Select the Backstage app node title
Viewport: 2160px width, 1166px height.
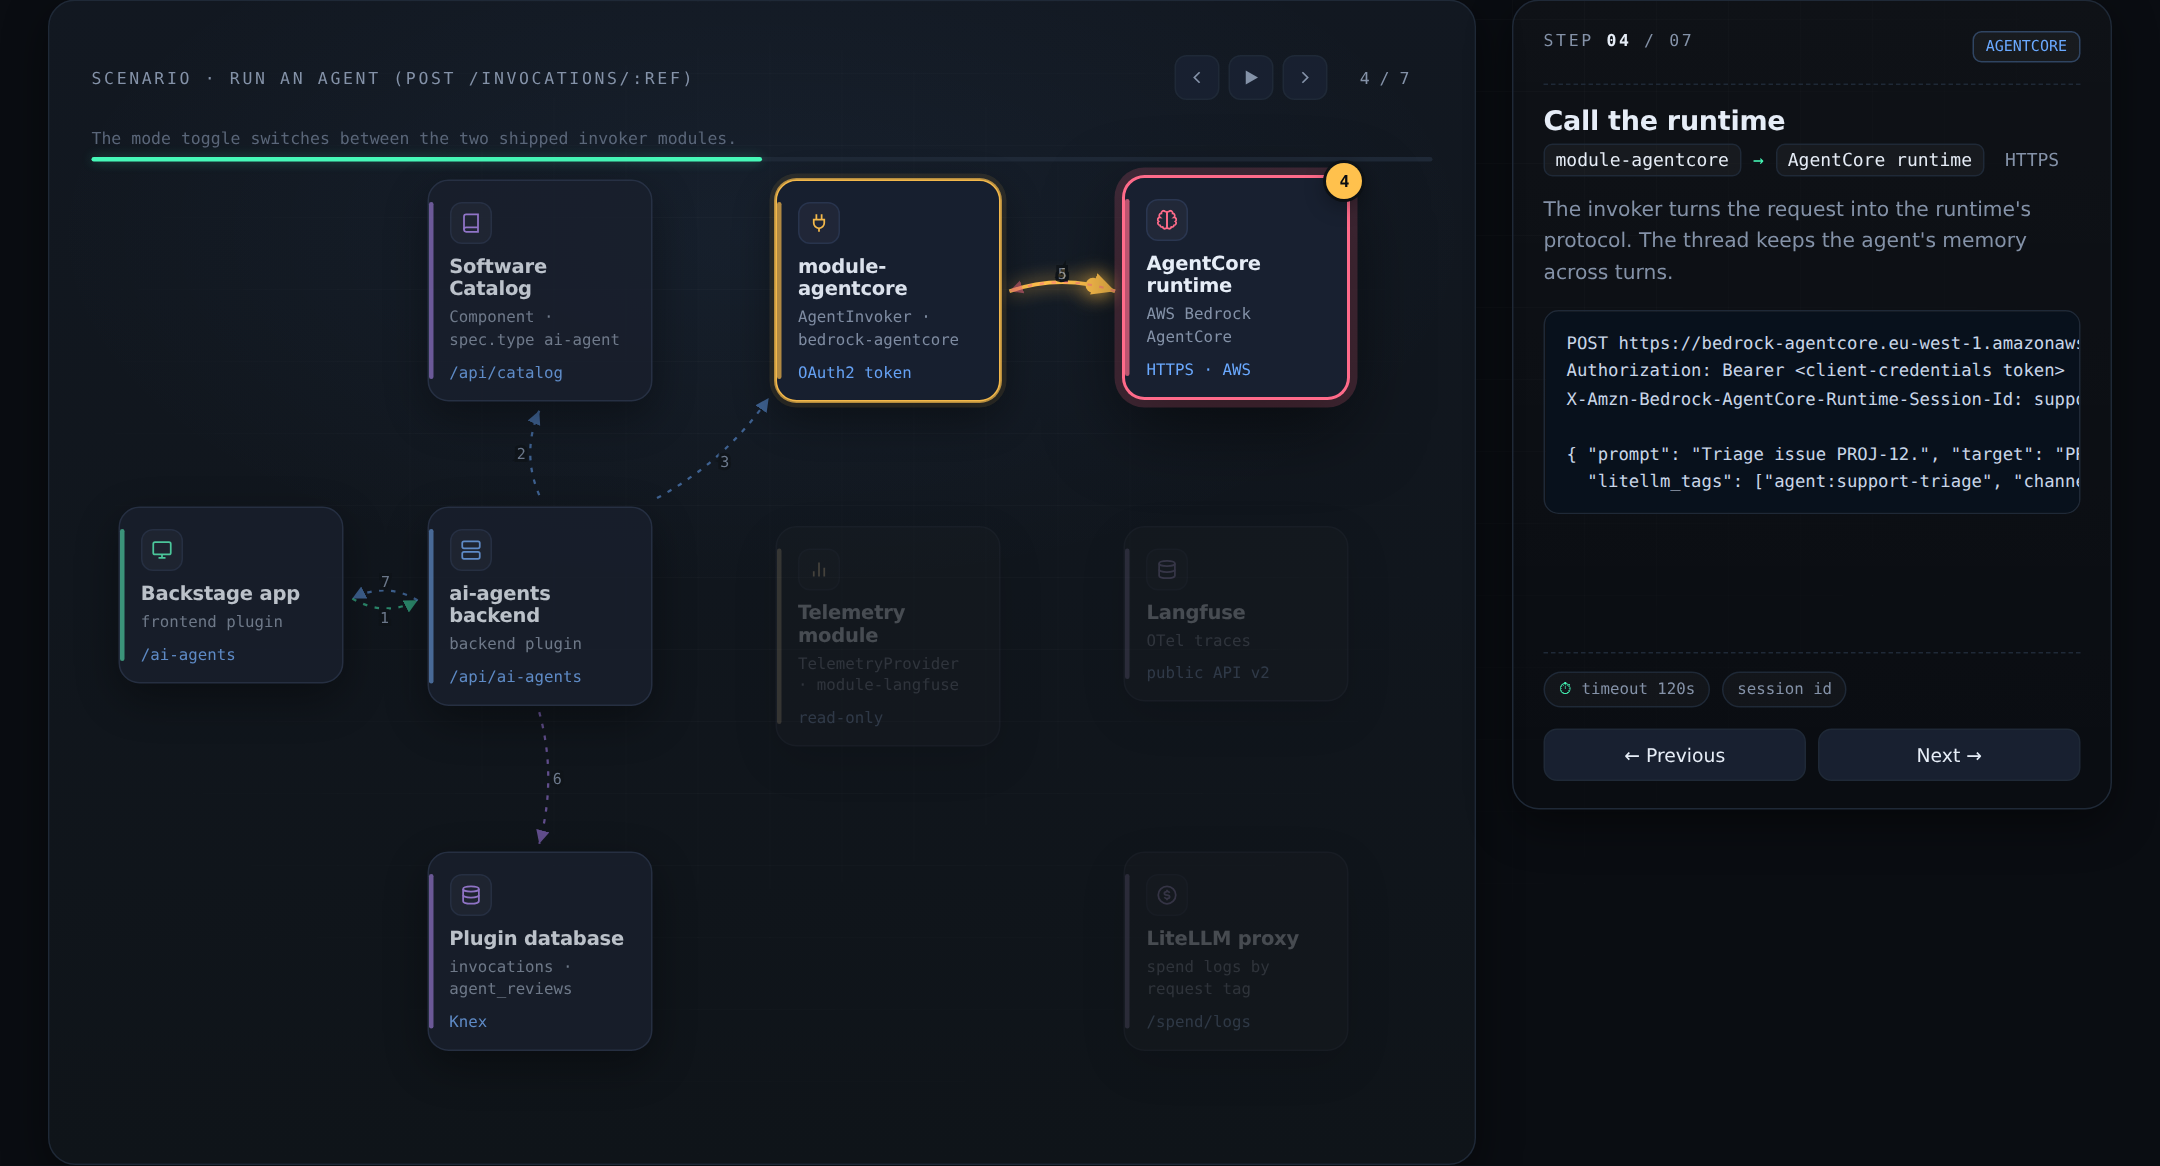220,593
